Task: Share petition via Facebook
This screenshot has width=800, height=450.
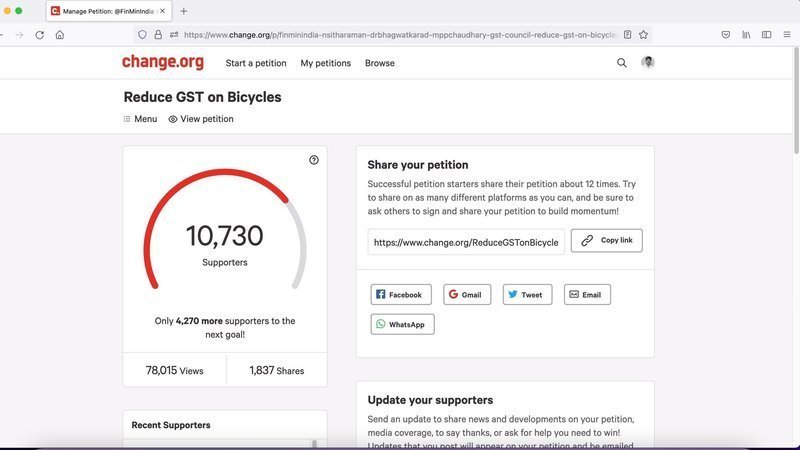Action: (401, 295)
